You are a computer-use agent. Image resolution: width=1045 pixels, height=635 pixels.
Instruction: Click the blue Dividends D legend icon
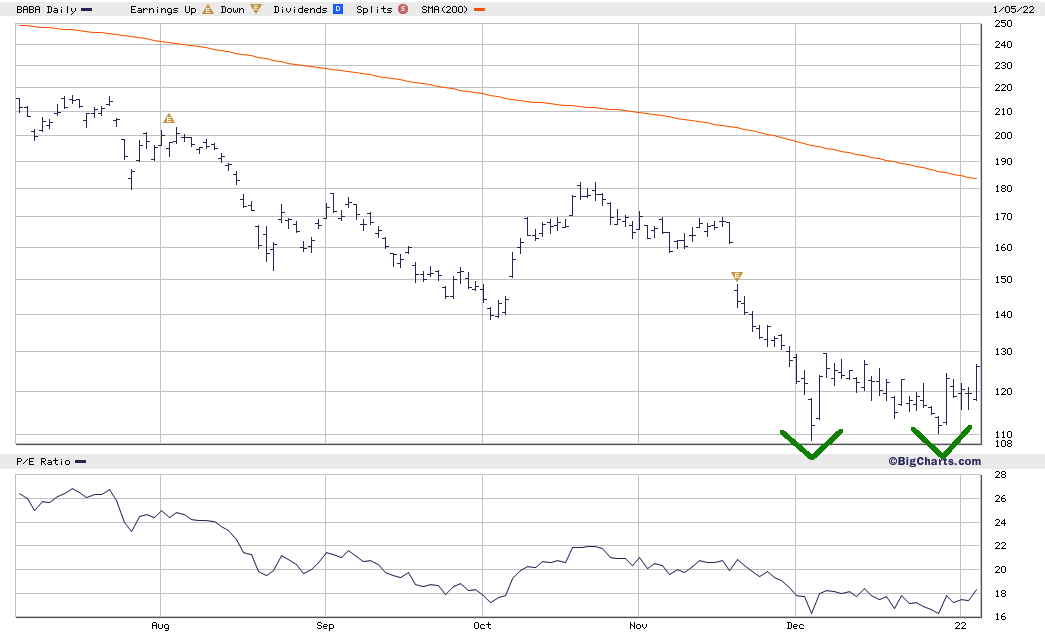coord(338,9)
